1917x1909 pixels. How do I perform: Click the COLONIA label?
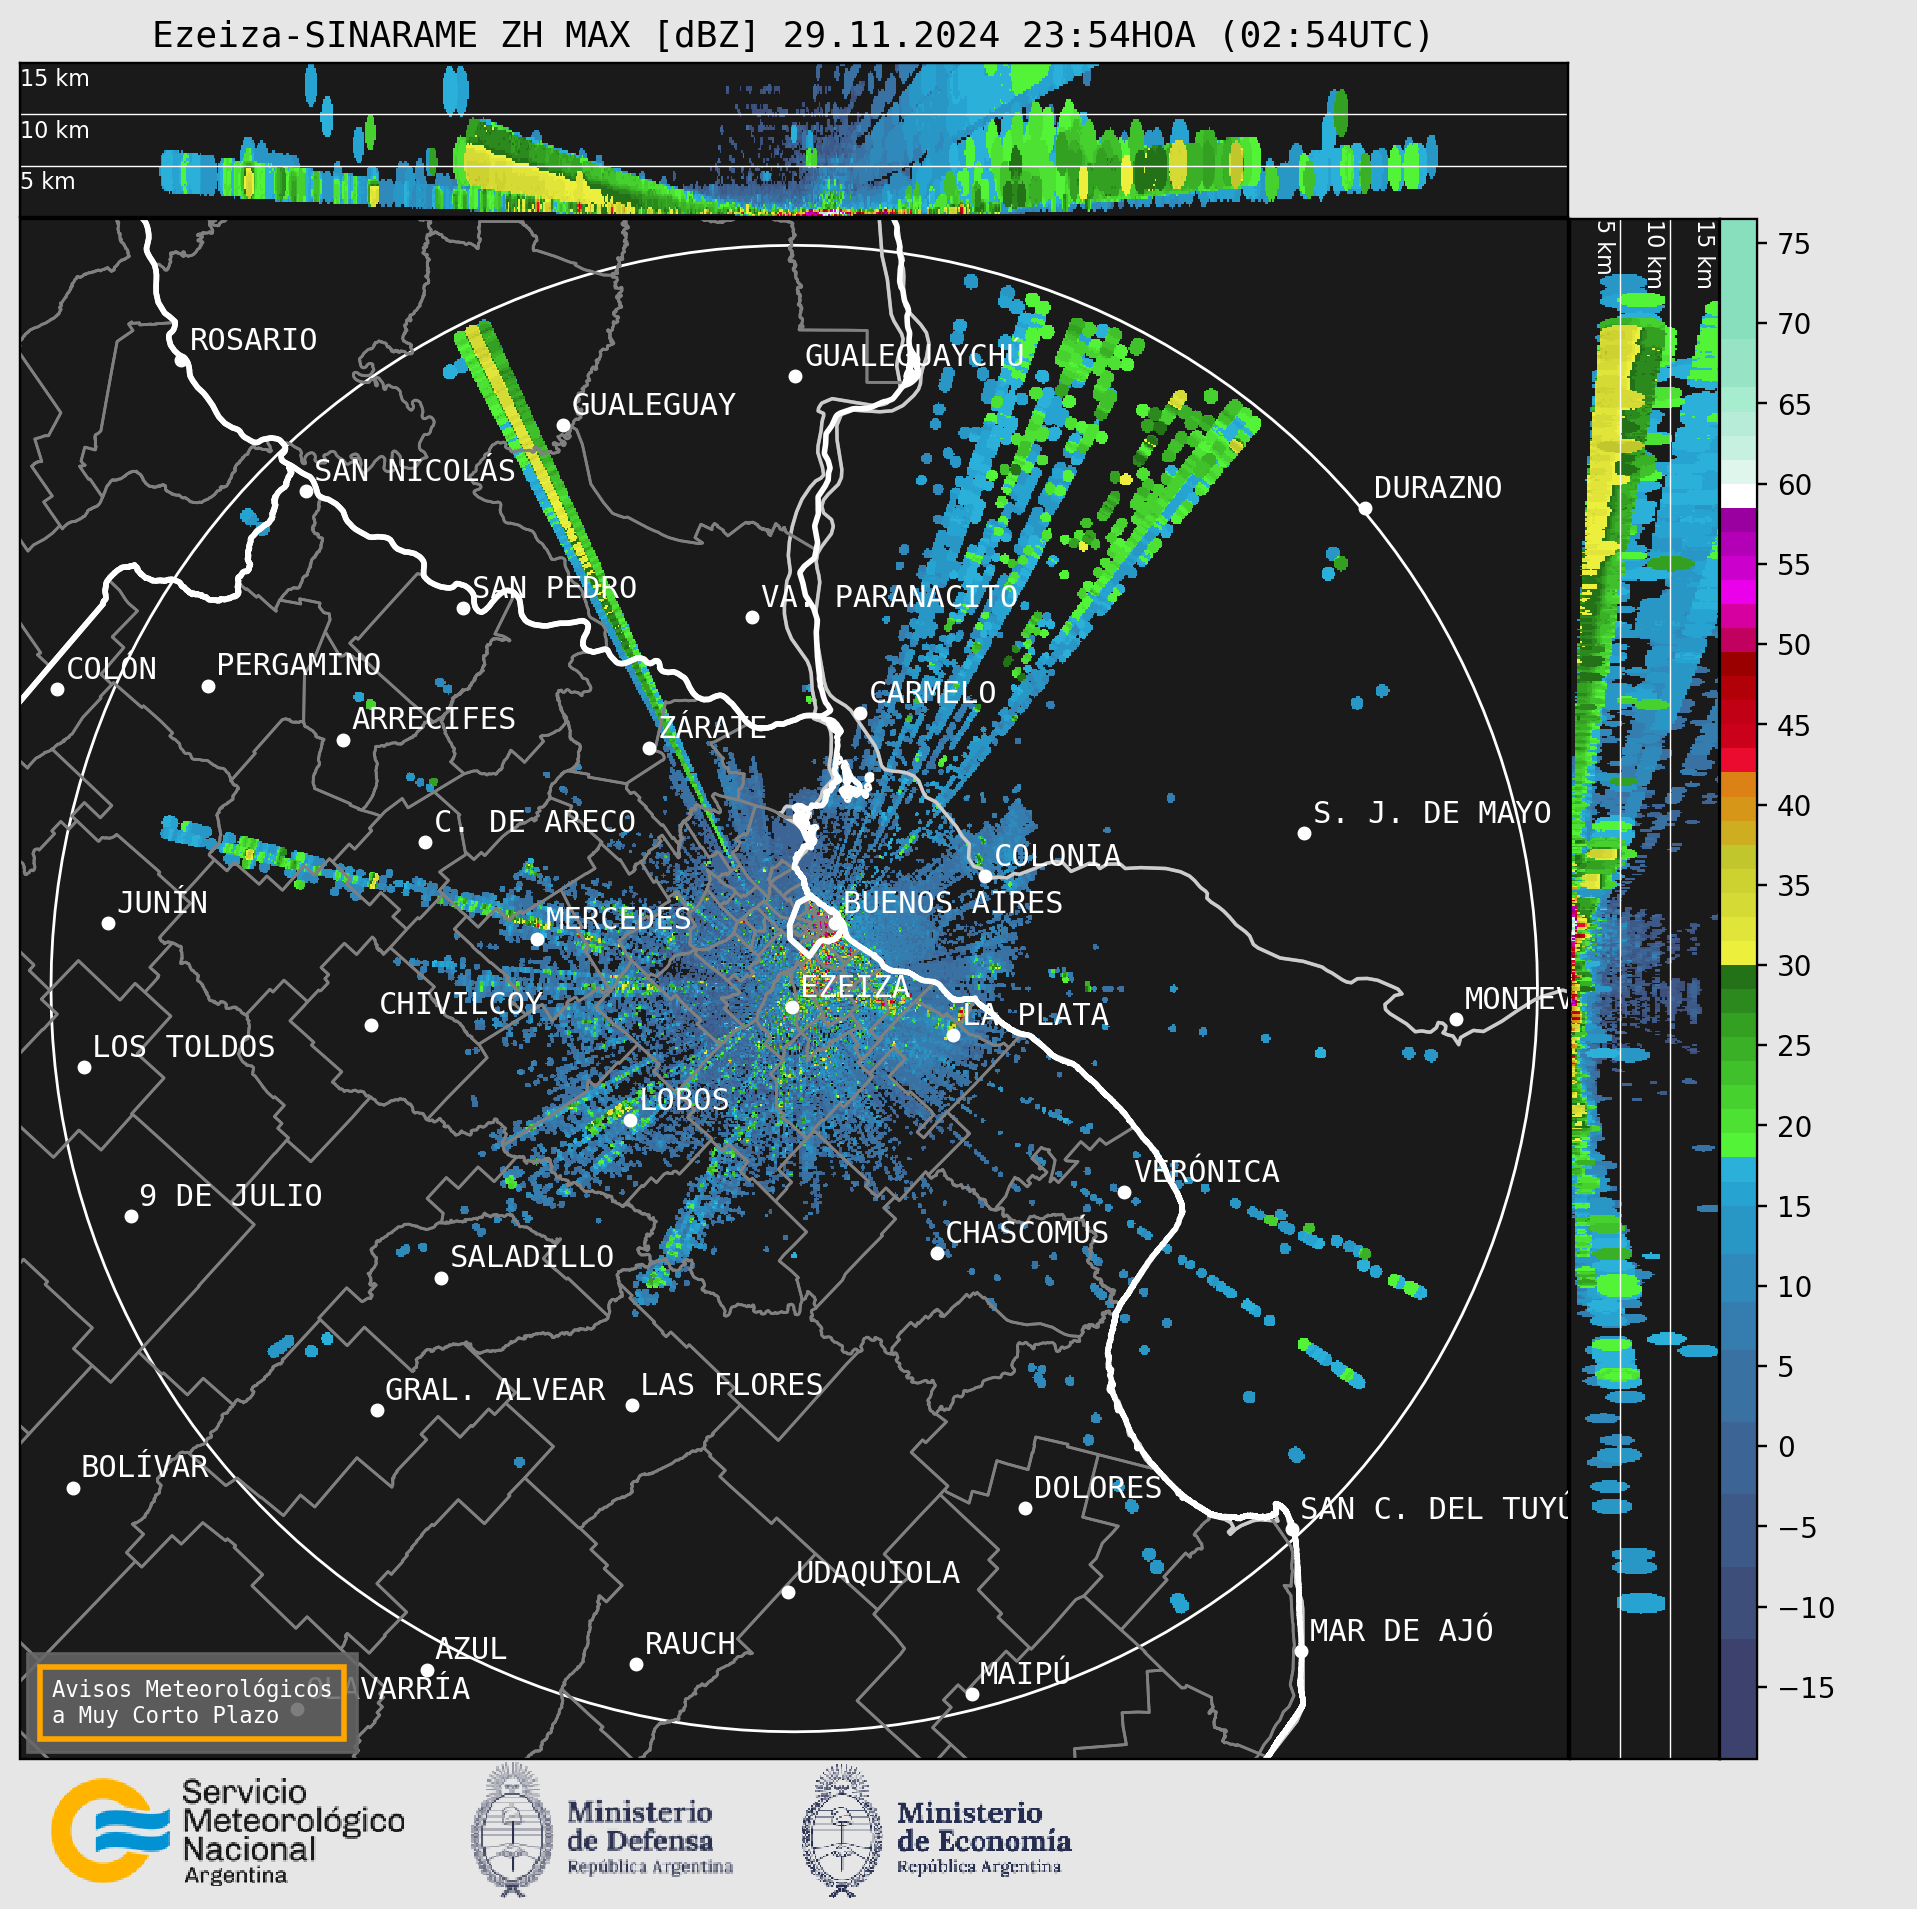coord(1057,855)
